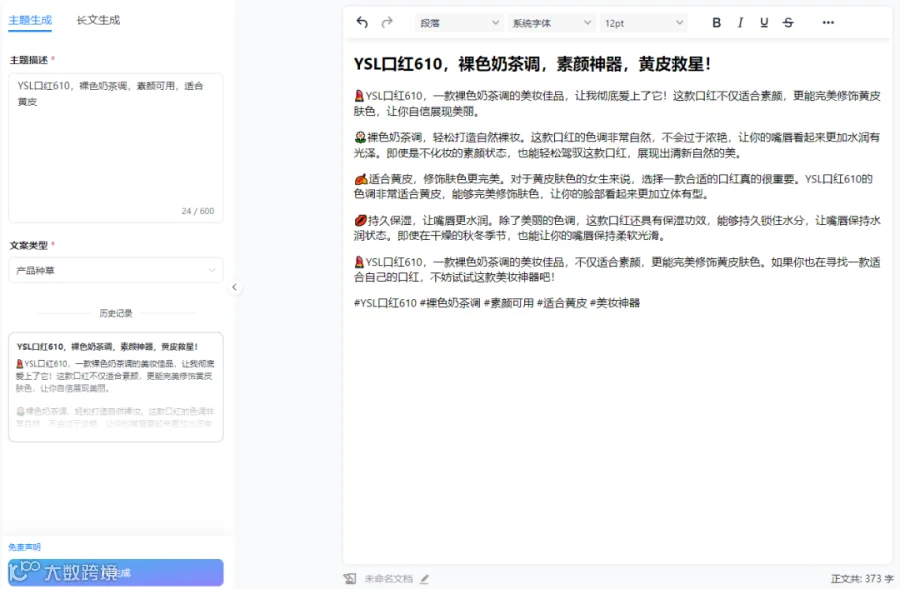Click the 历史记录 label
The width and height of the screenshot is (900, 589).
coord(116,313)
